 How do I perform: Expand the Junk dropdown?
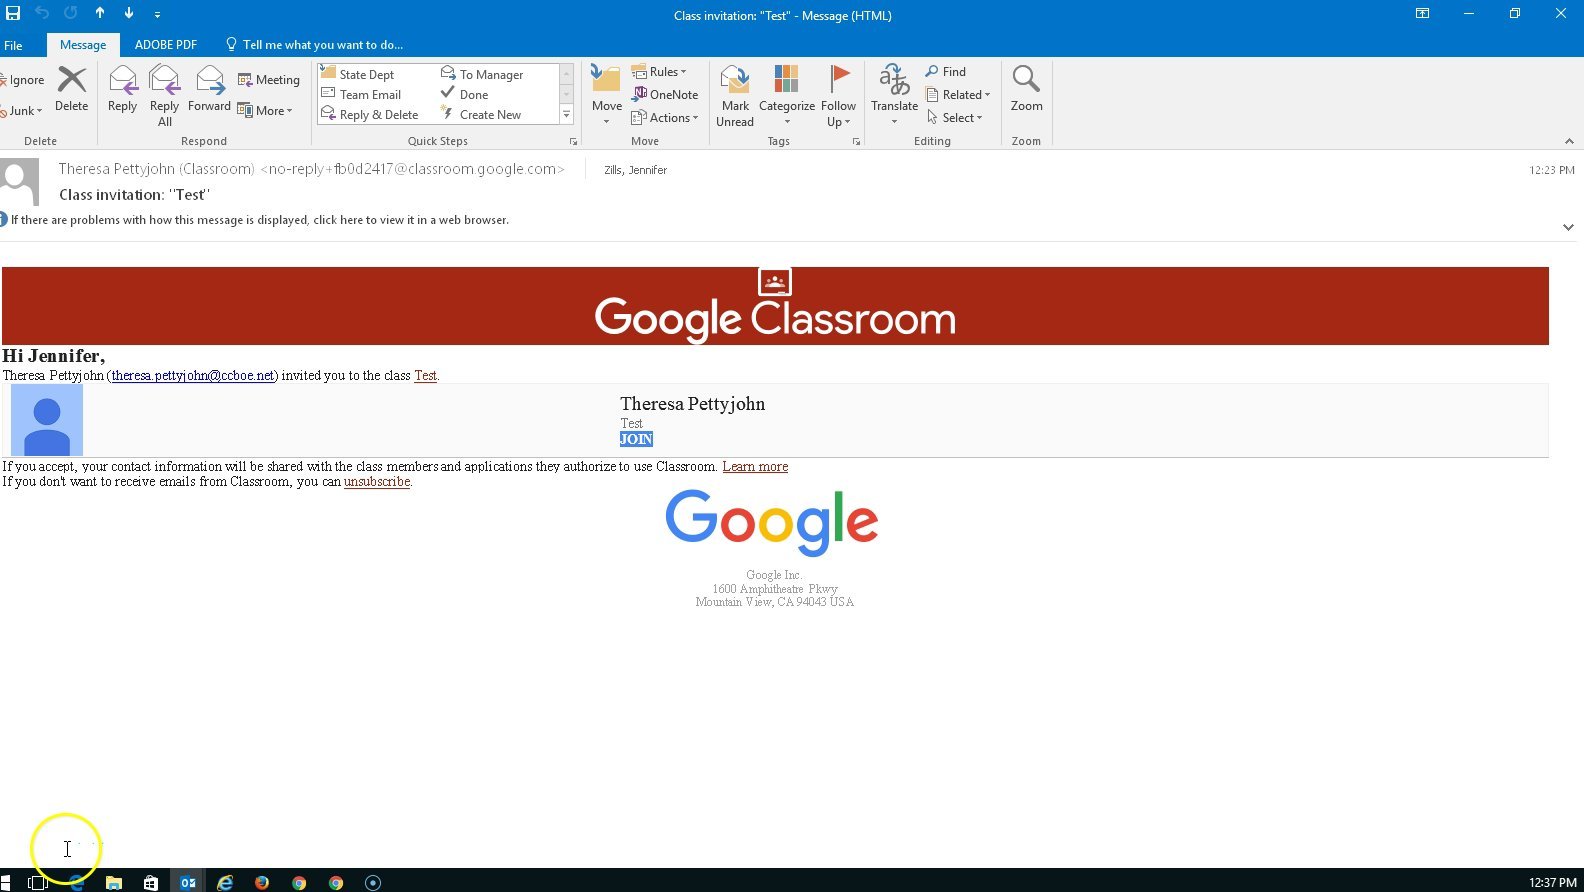pos(22,111)
